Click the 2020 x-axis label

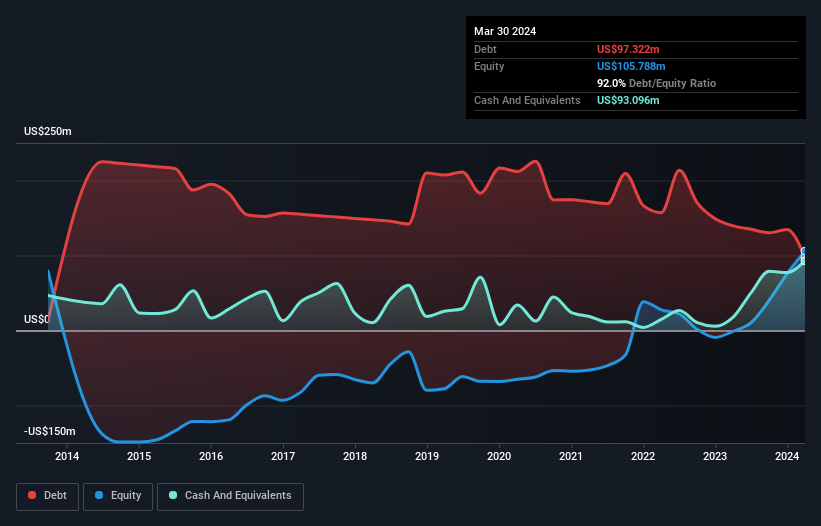click(499, 456)
